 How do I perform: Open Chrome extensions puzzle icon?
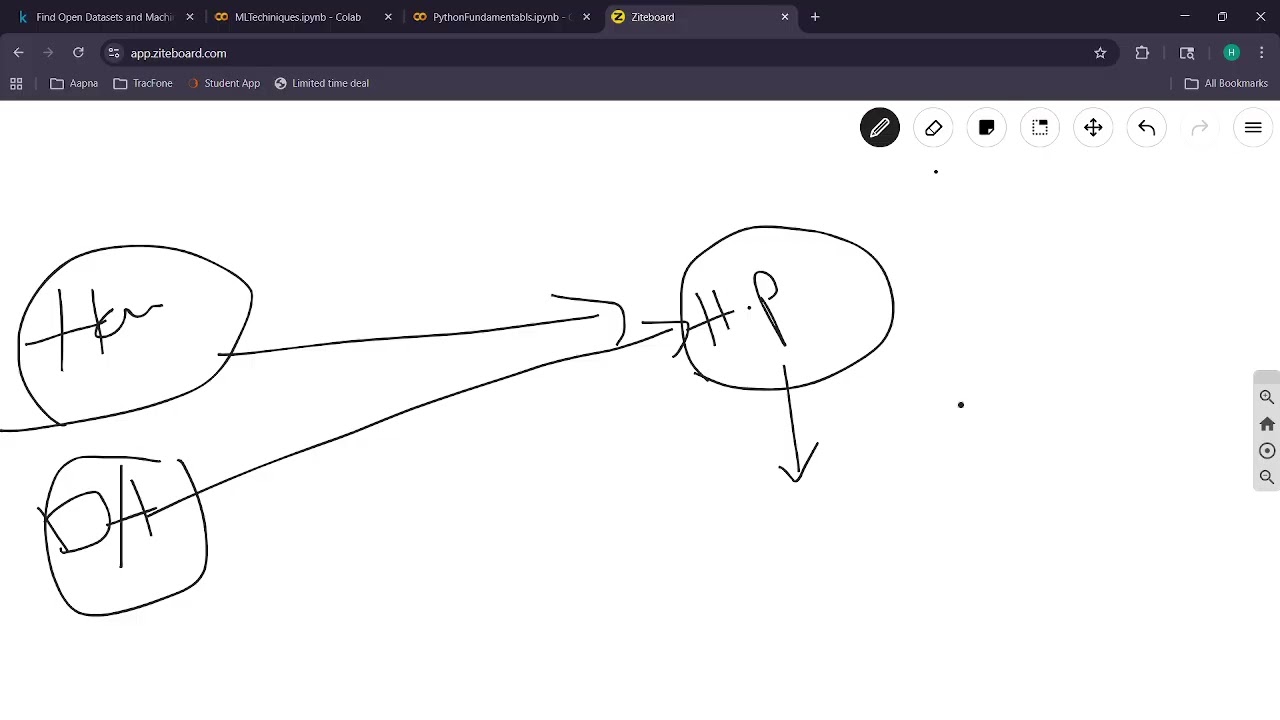pos(1142,53)
